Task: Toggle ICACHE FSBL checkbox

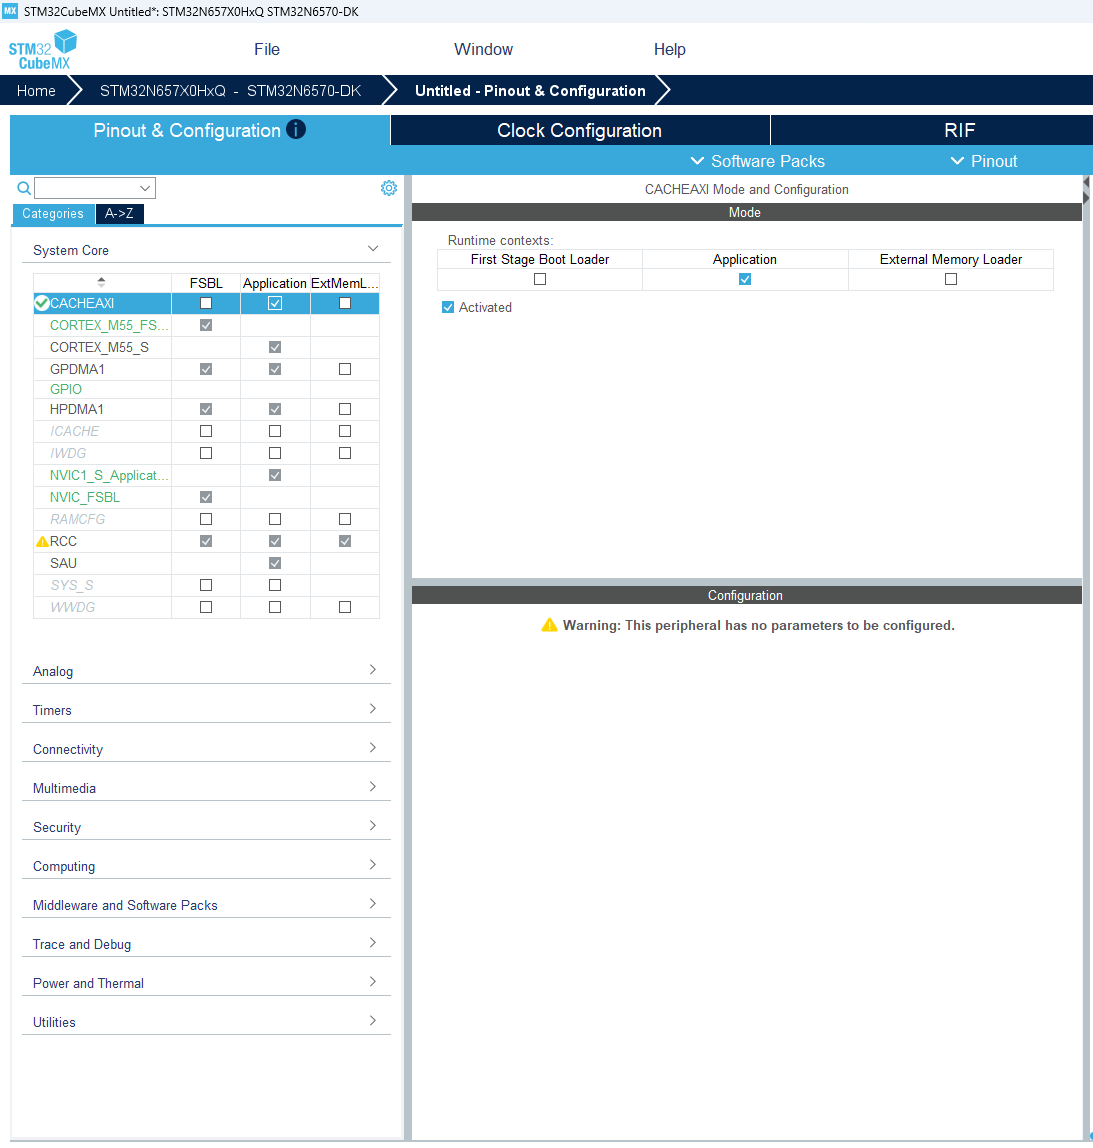Action: click(206, 431)
